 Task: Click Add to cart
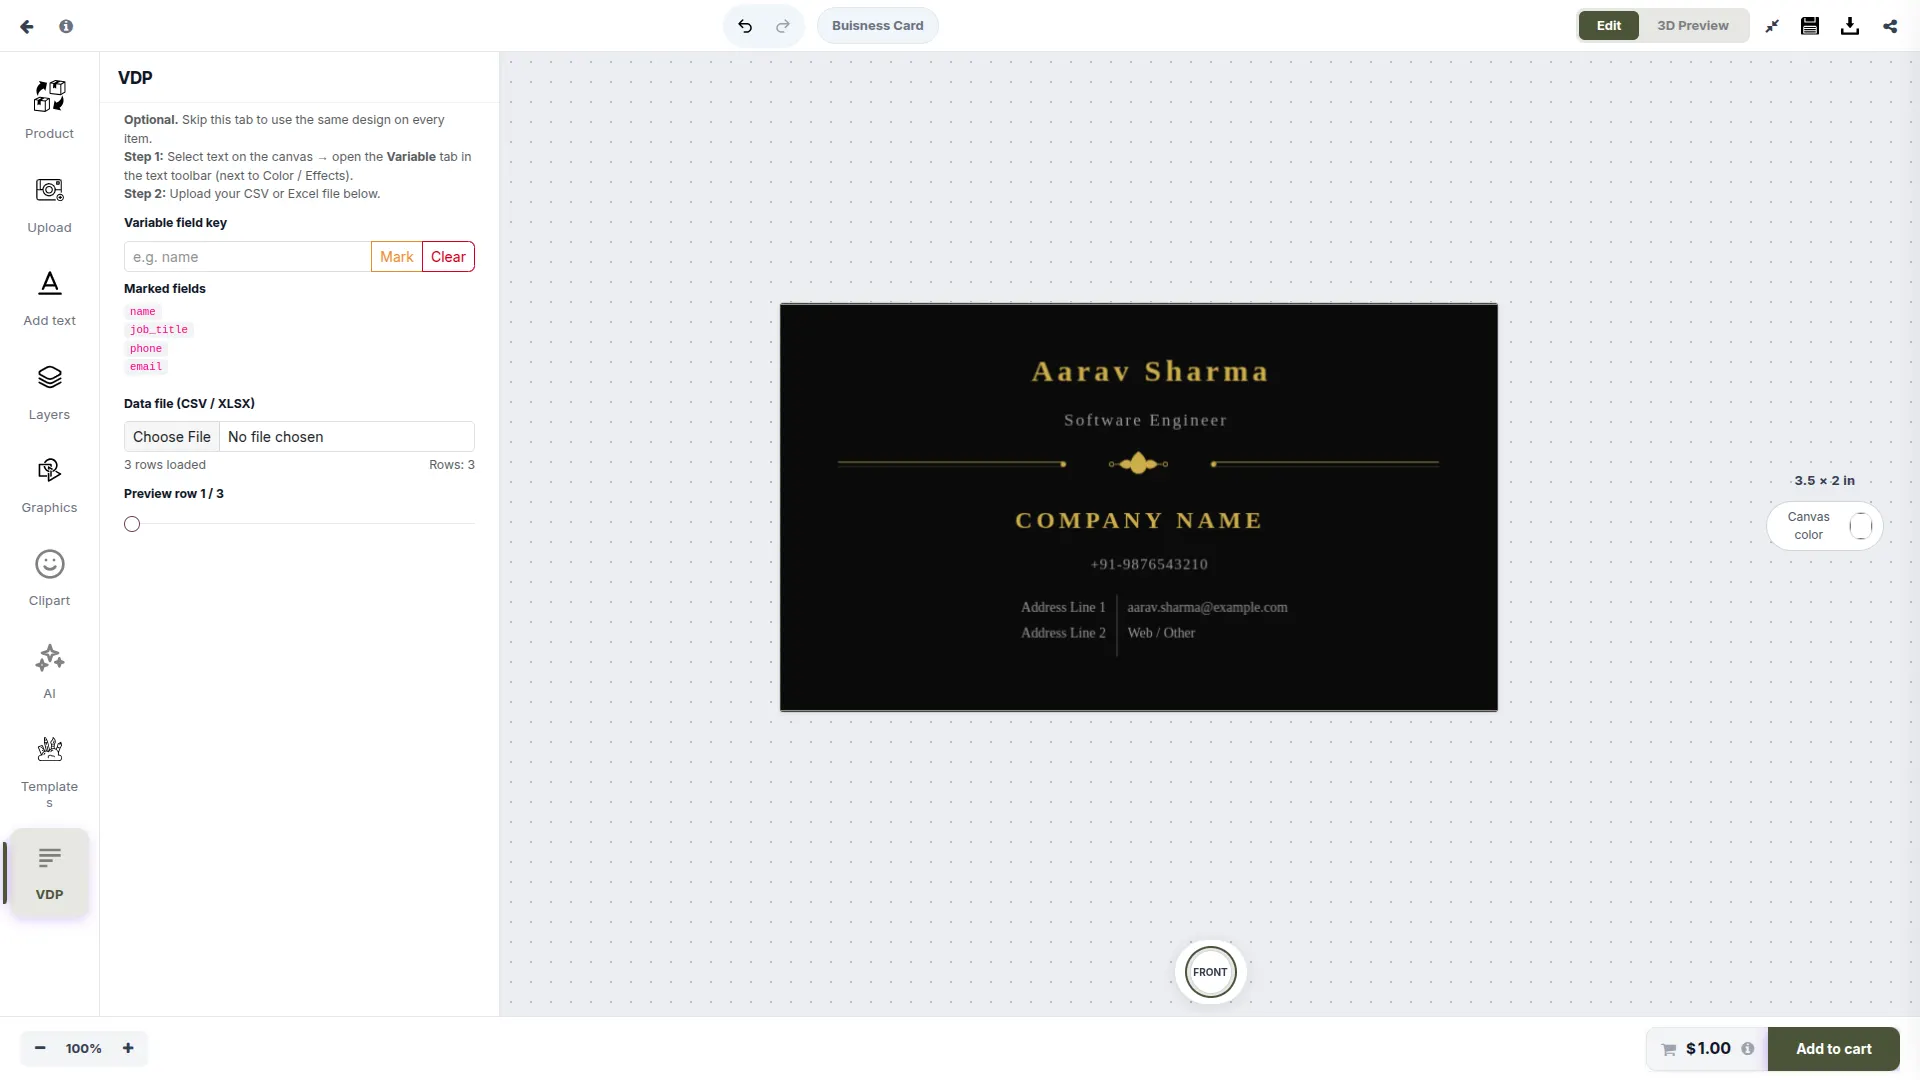tap(1833, 1049)
